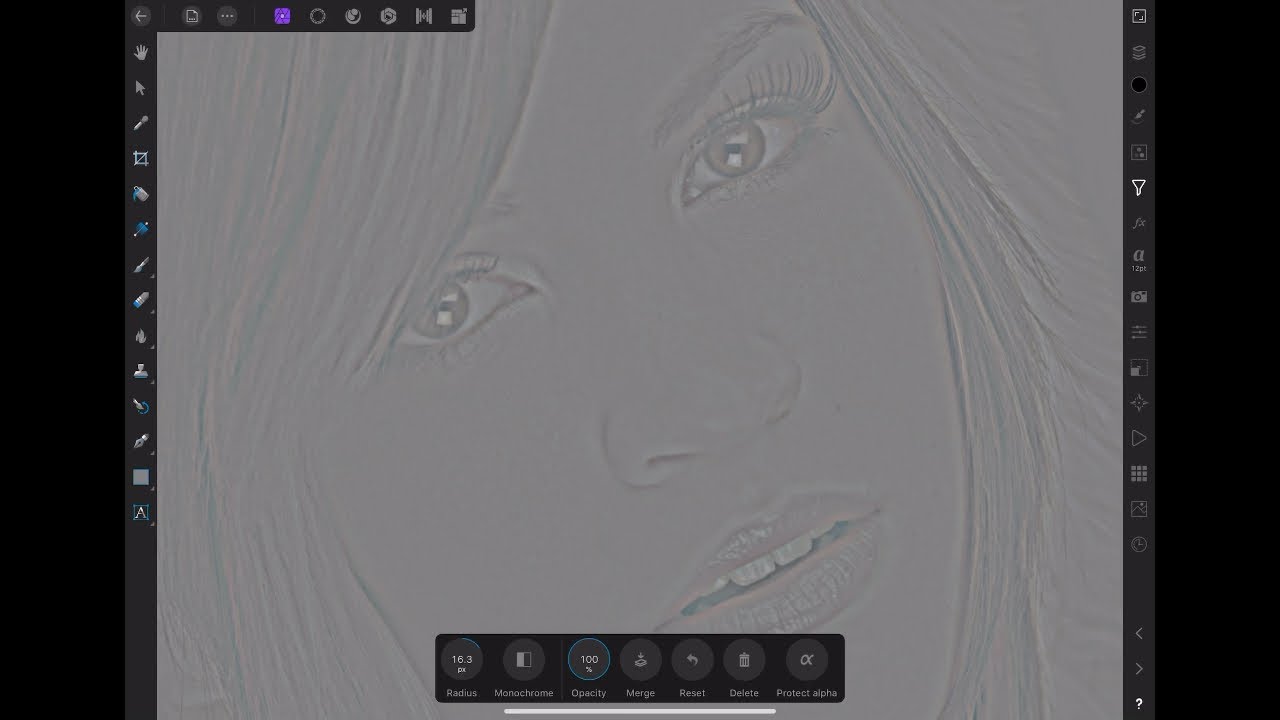Open the History clock studio
The image size is (1280, 720).
[1139, 545]
